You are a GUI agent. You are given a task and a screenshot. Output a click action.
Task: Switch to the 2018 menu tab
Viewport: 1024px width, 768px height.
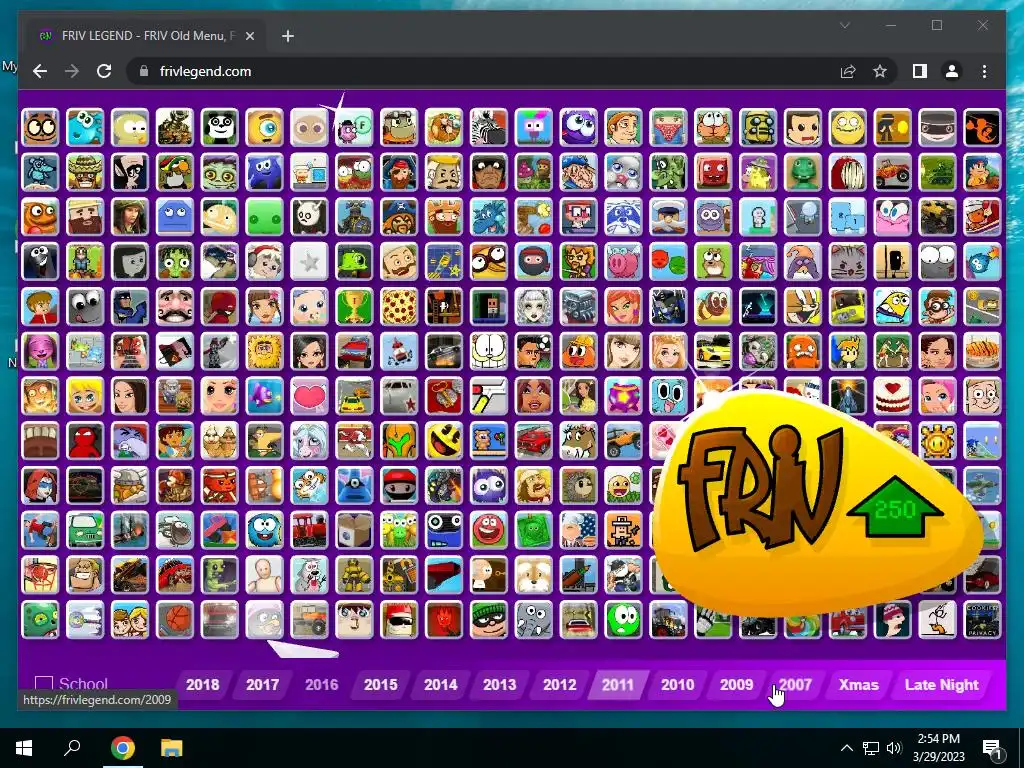202,684
